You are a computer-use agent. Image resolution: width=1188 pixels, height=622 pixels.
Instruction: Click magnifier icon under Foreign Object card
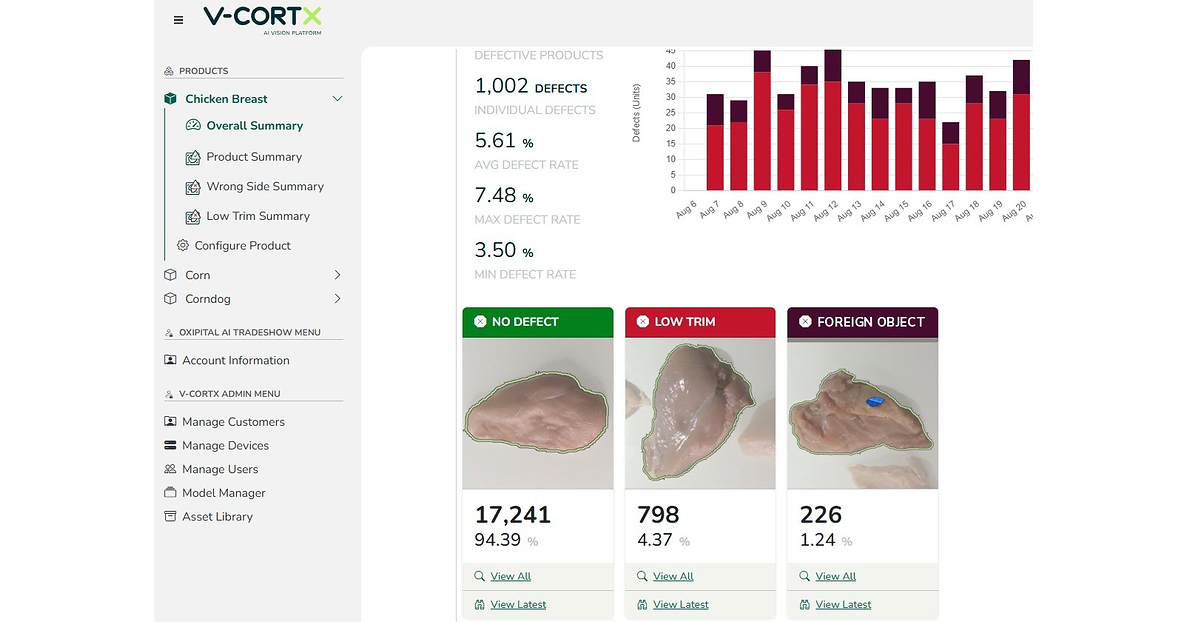click(x=805, y=577)
